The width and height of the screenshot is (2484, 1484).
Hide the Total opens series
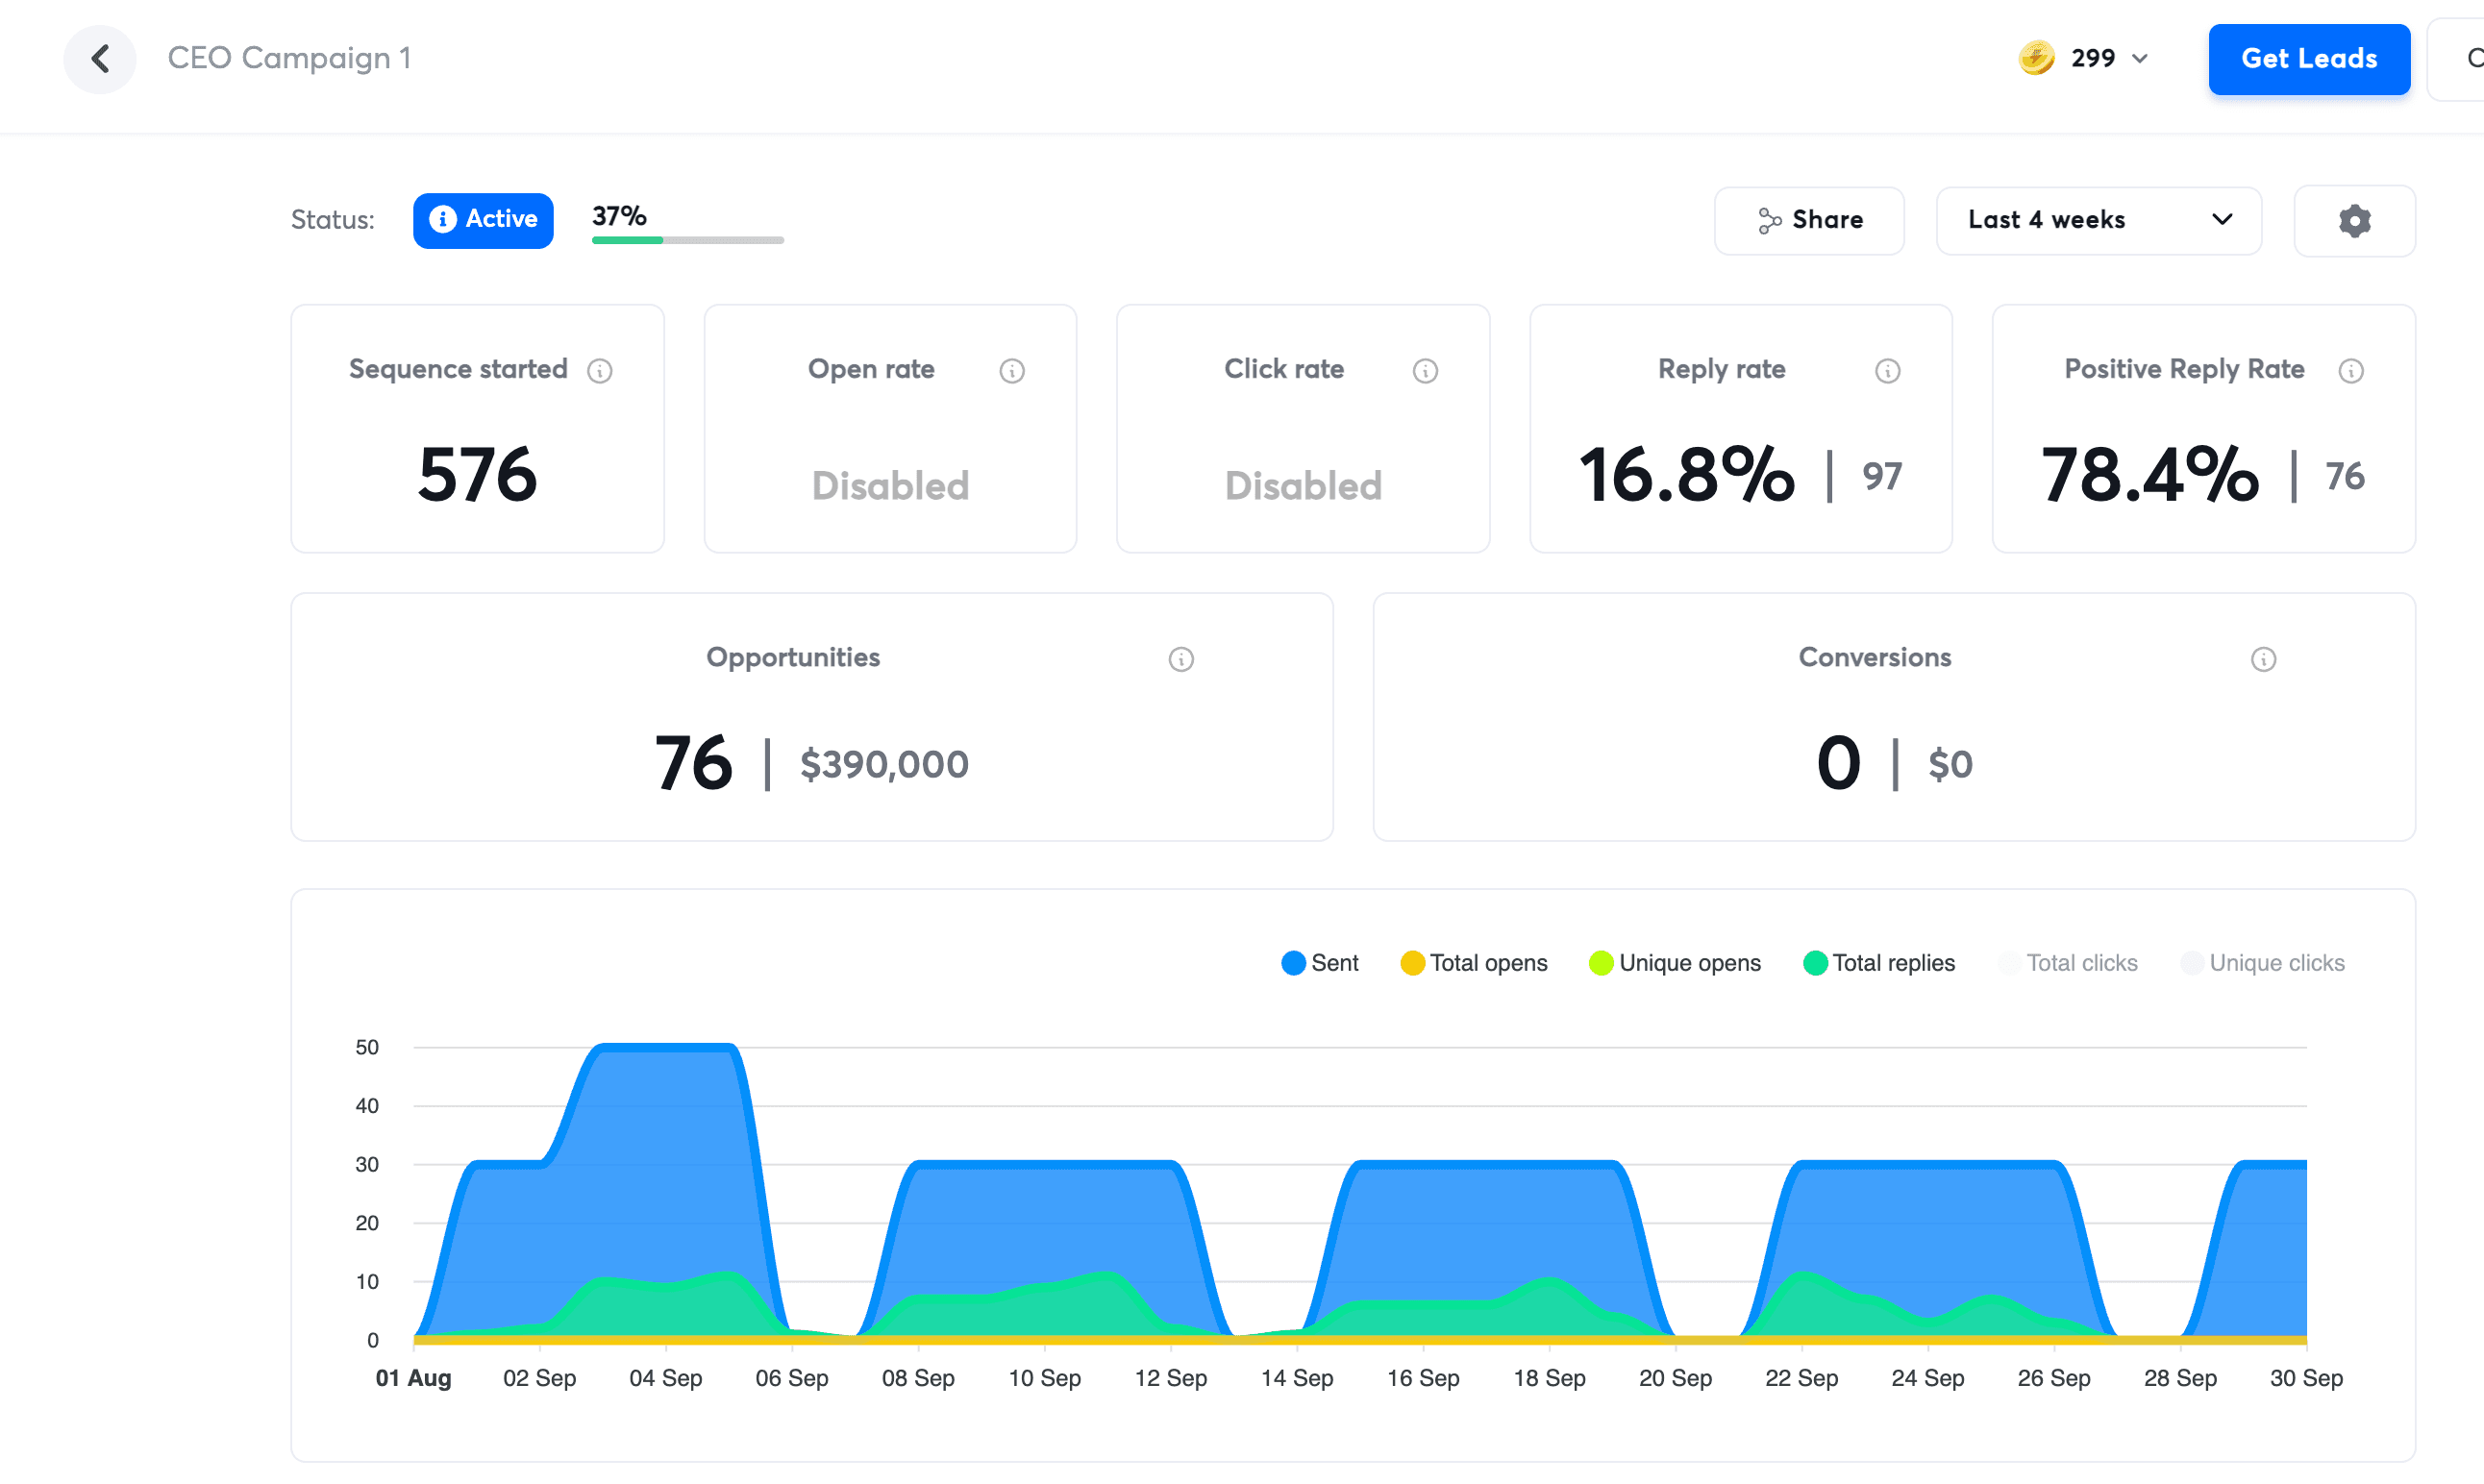tap(1473, 962)
